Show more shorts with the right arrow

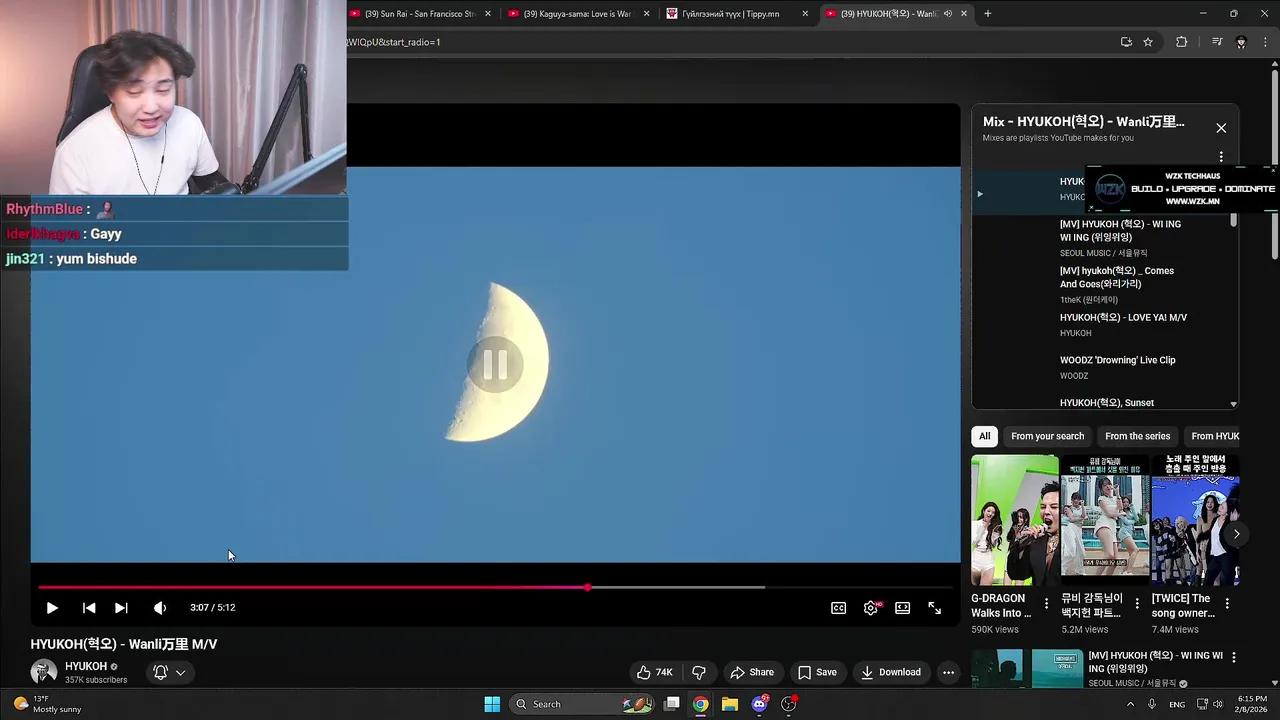point(1236,534)
